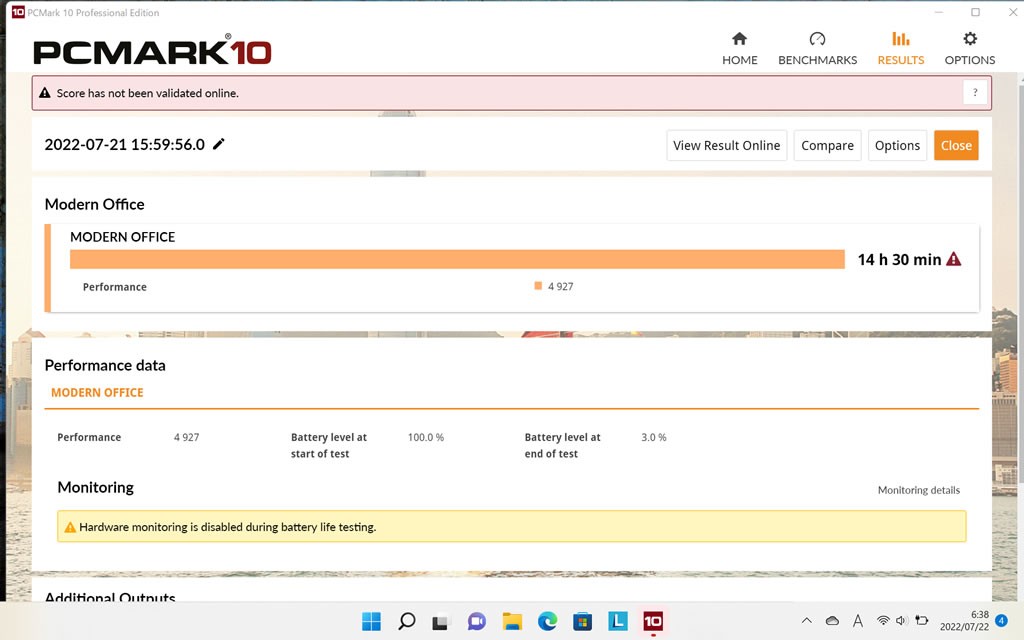Click the OneDrive cloud tray icon
Viewport: 1024px width, 640px height.
(832, 621)
